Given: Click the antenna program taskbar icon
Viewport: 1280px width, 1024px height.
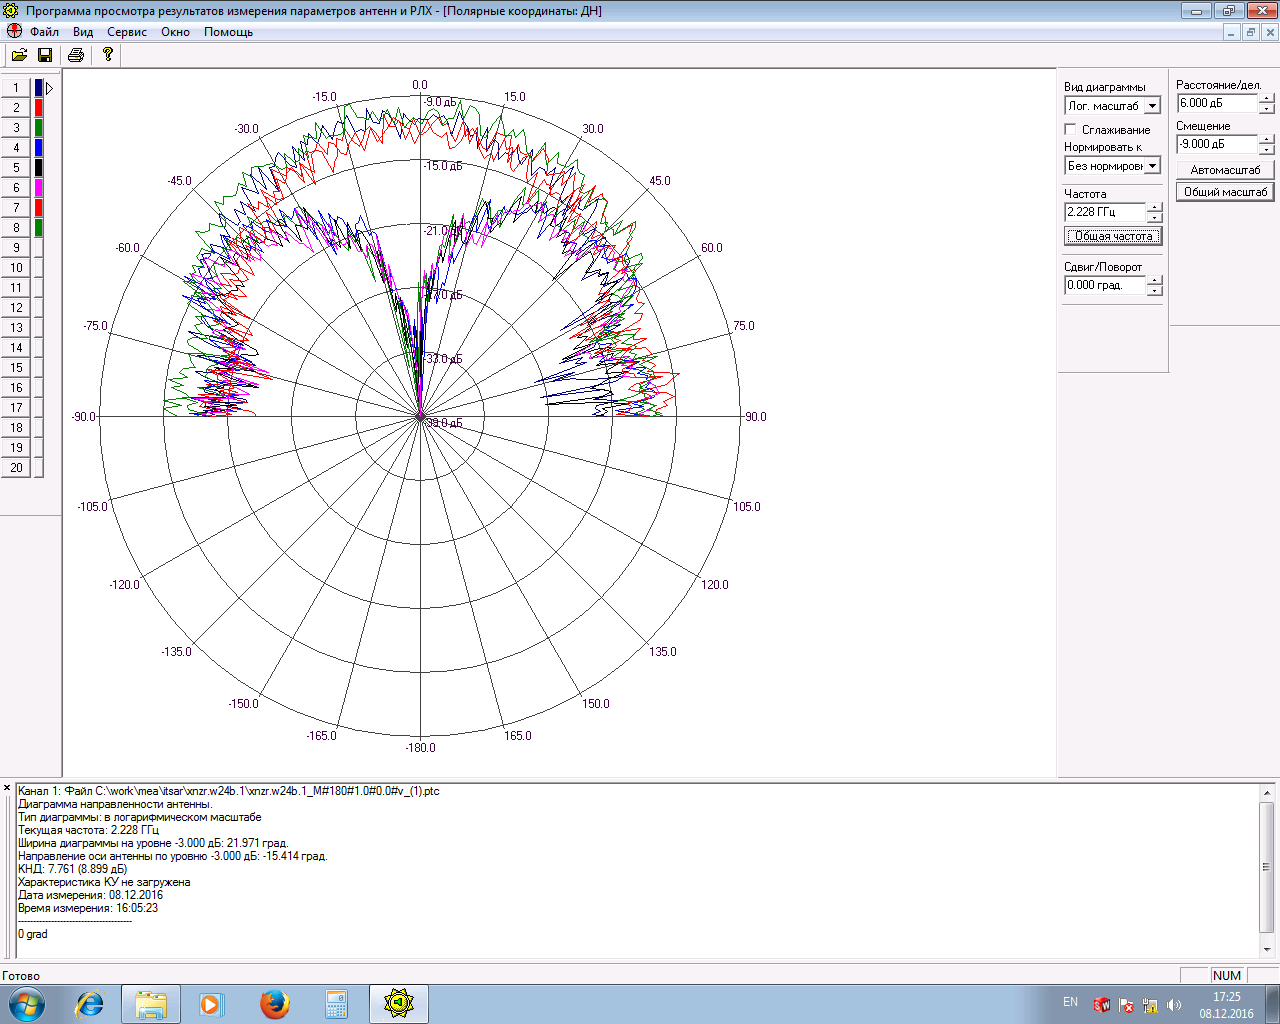Looking at the screenshot, I should coord(398,1003).
